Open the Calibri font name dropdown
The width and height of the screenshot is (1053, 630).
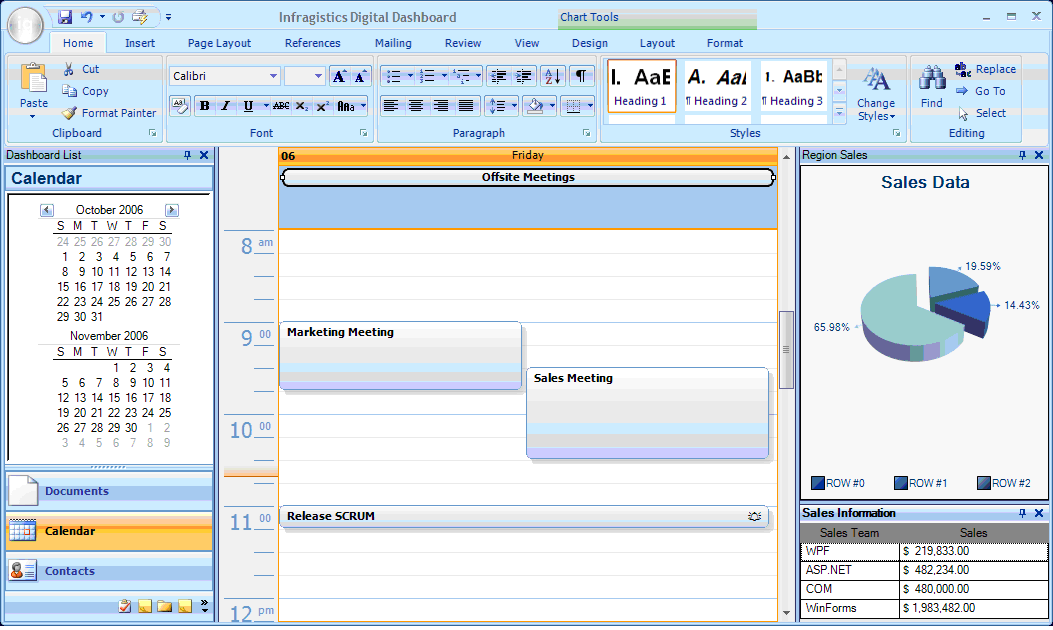pos(273,76)
